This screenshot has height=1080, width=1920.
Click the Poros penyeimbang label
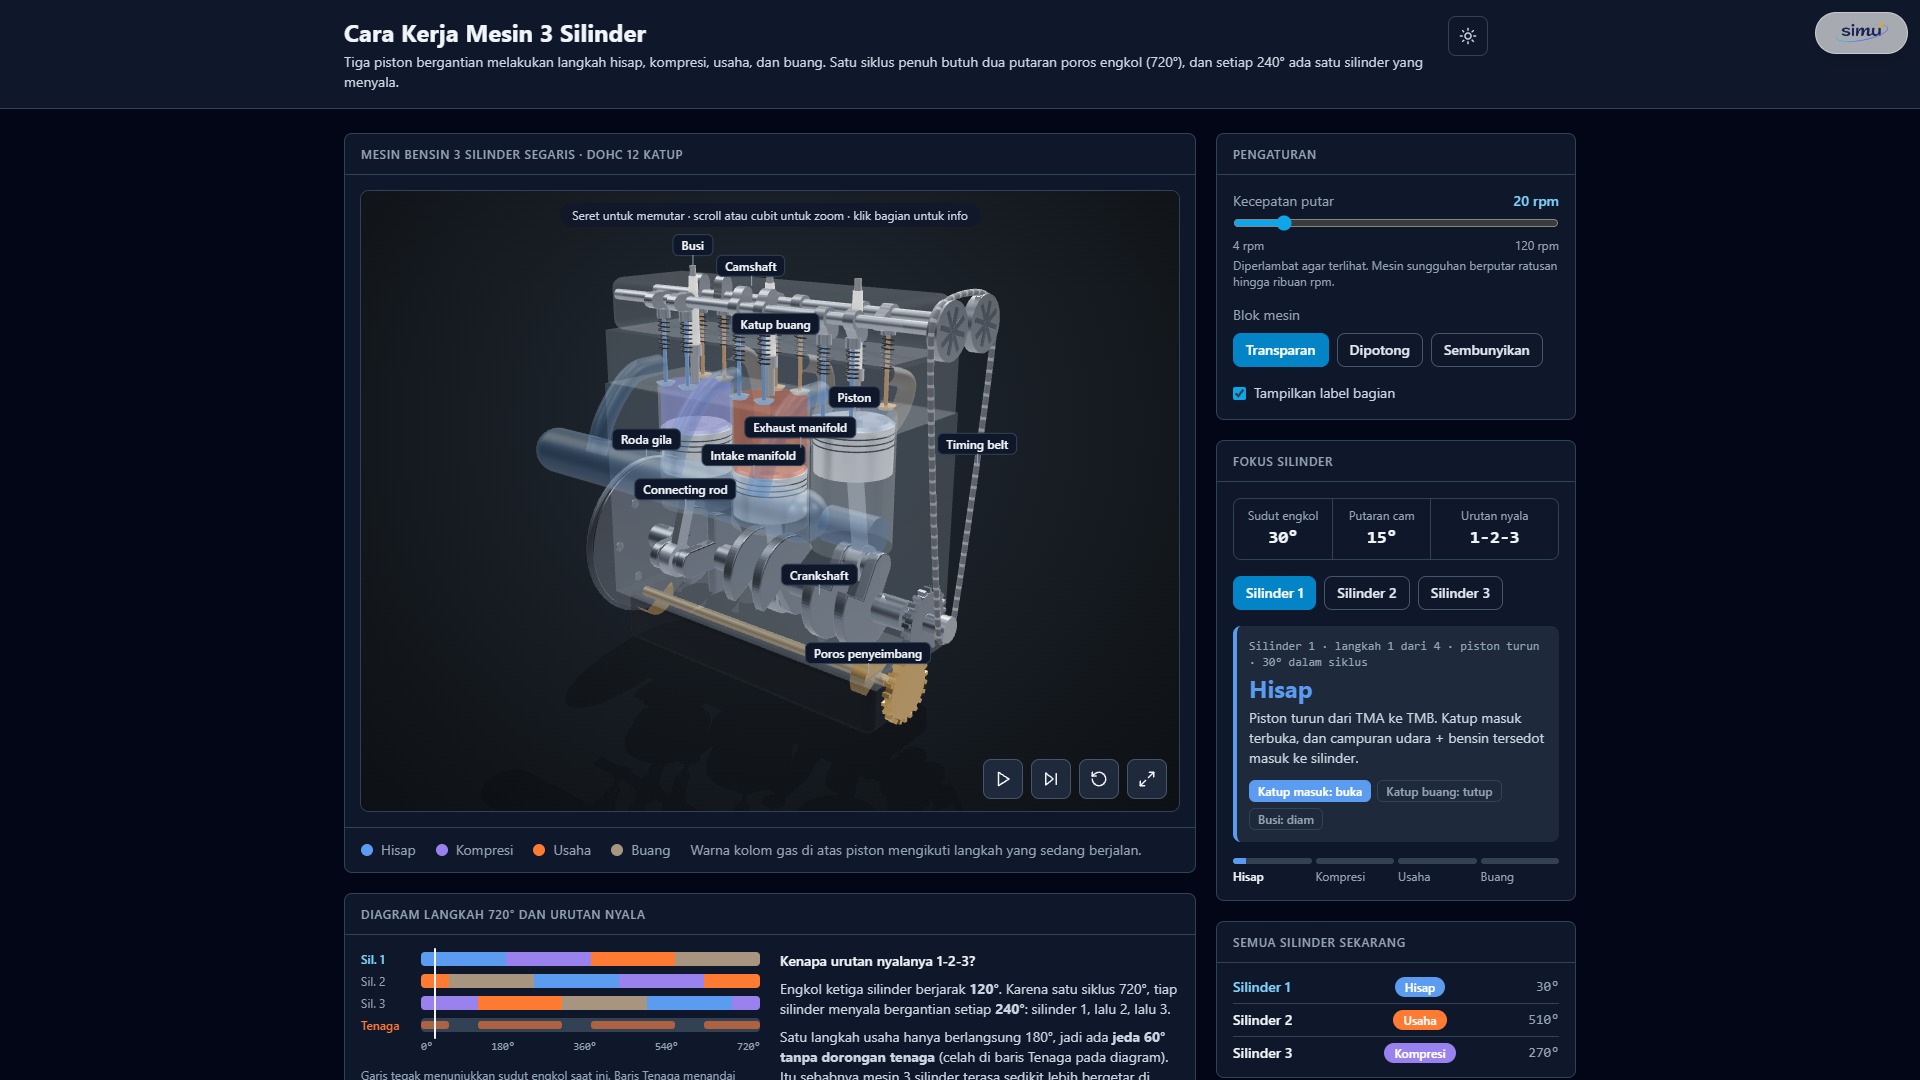[867, 654]
